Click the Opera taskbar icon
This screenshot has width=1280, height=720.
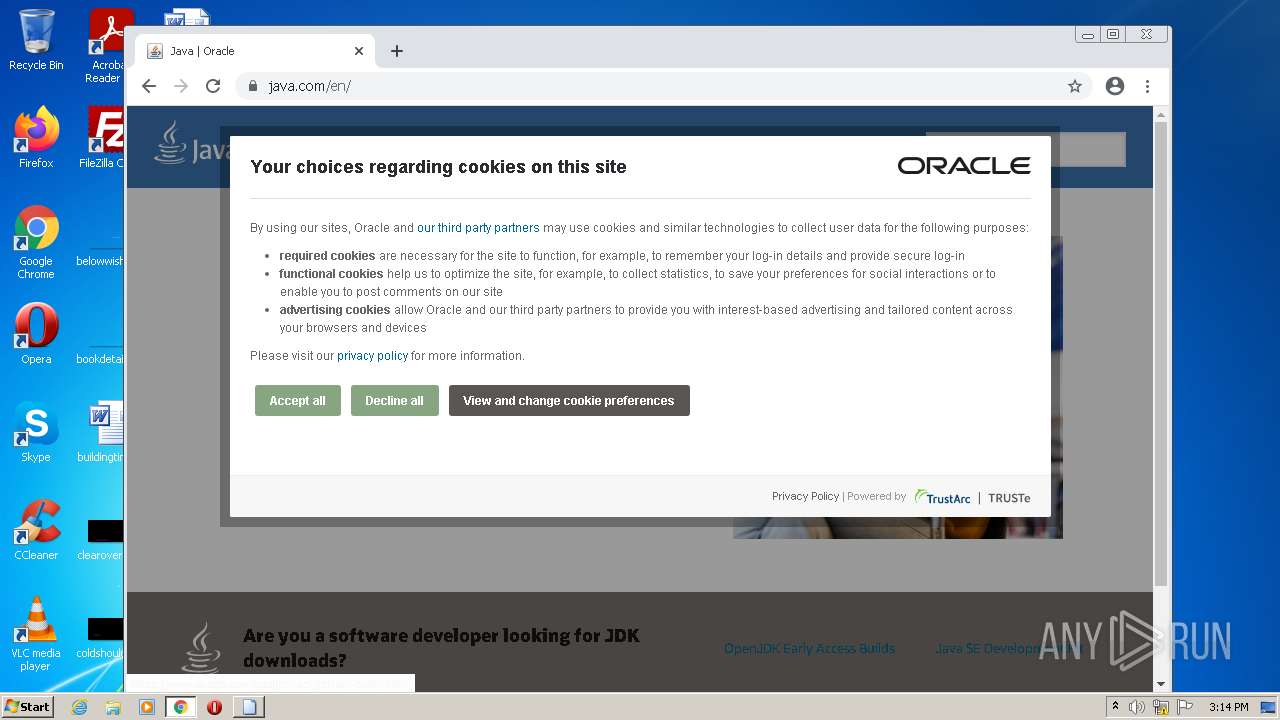point(214,707)
